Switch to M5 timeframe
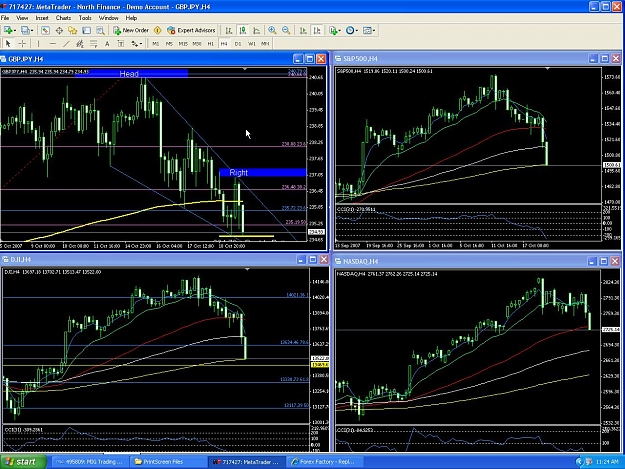625x469 pixels. (169, 44)
